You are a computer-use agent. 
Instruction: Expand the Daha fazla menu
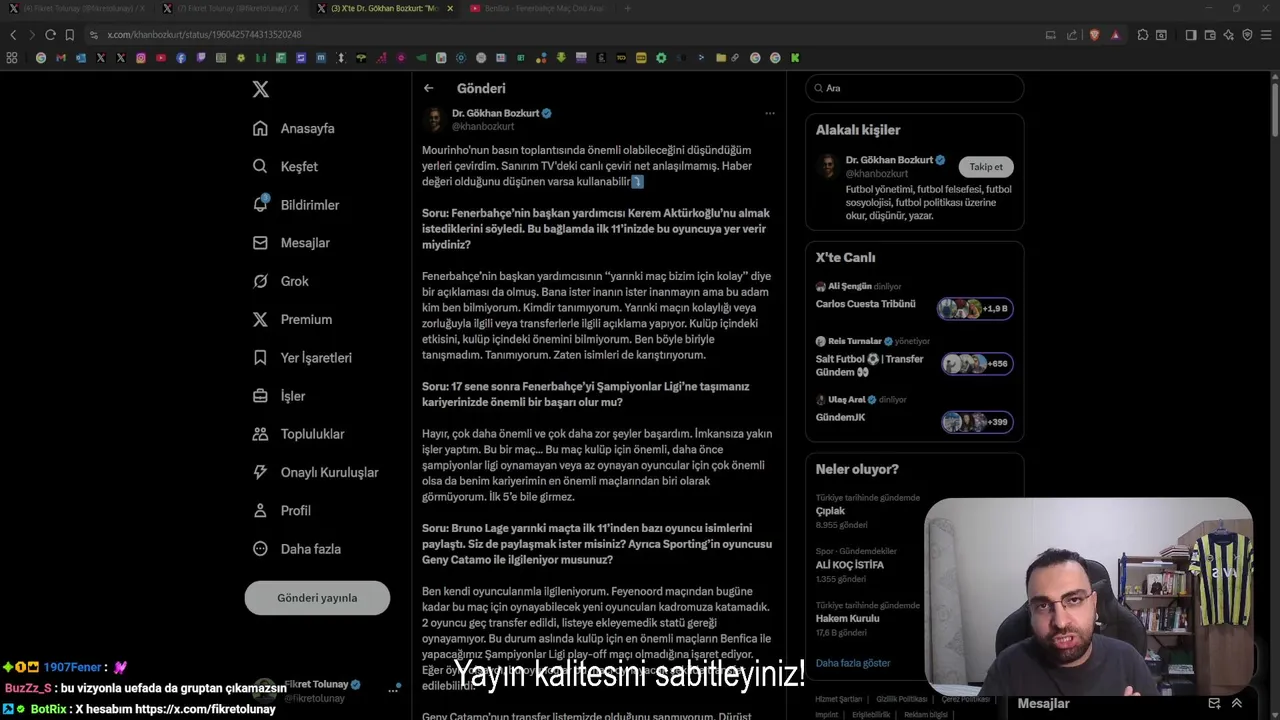click(297, 548)
